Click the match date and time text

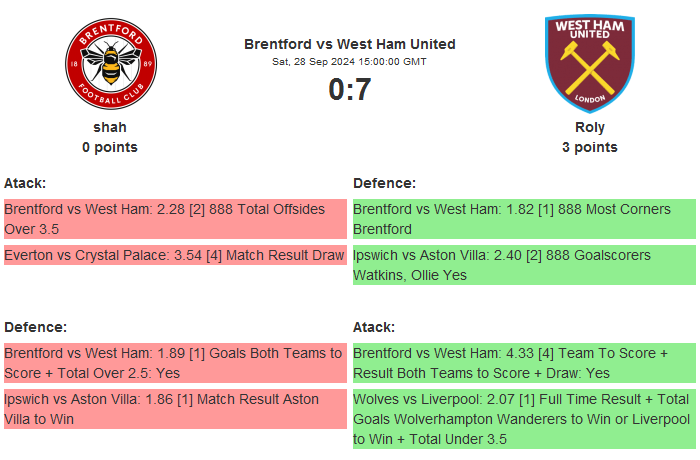tap(350, 61)
